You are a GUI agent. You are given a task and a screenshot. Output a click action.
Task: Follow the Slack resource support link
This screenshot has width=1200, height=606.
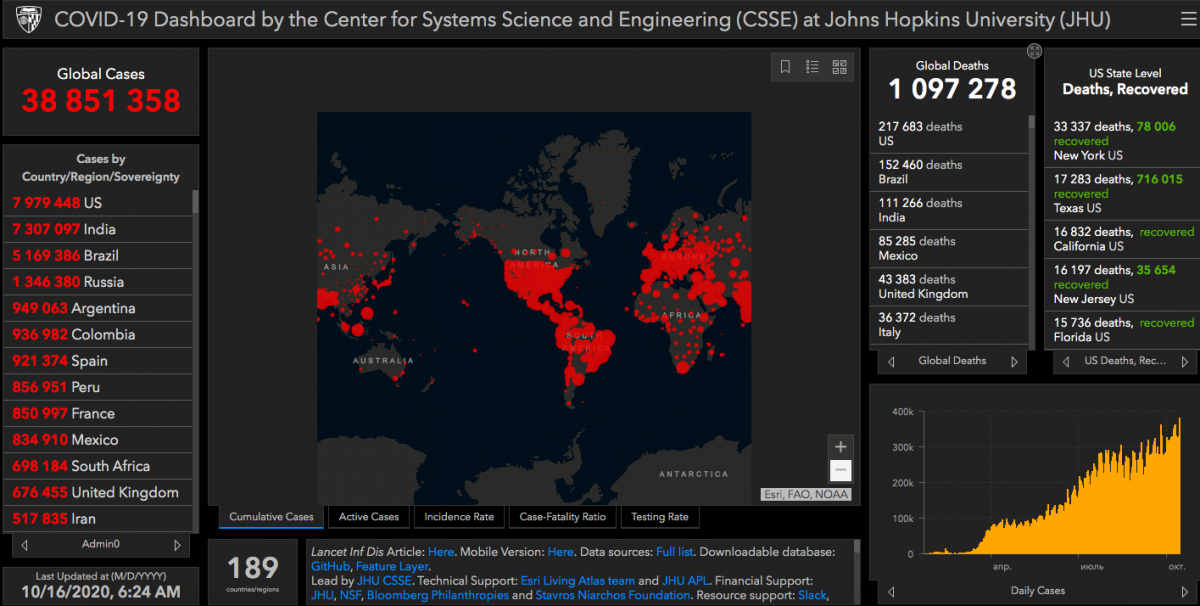(813, 595)
